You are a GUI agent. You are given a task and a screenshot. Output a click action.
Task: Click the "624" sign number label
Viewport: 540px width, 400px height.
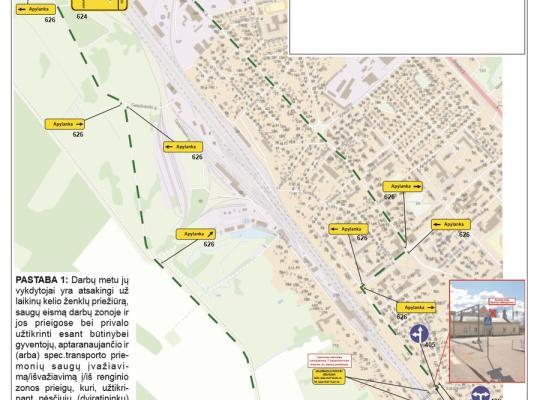point(82,17)
